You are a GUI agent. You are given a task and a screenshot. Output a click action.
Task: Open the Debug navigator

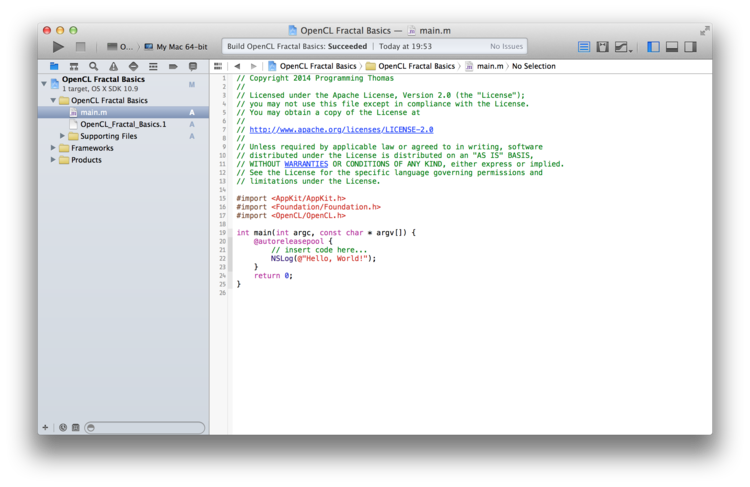pos(153,66)
